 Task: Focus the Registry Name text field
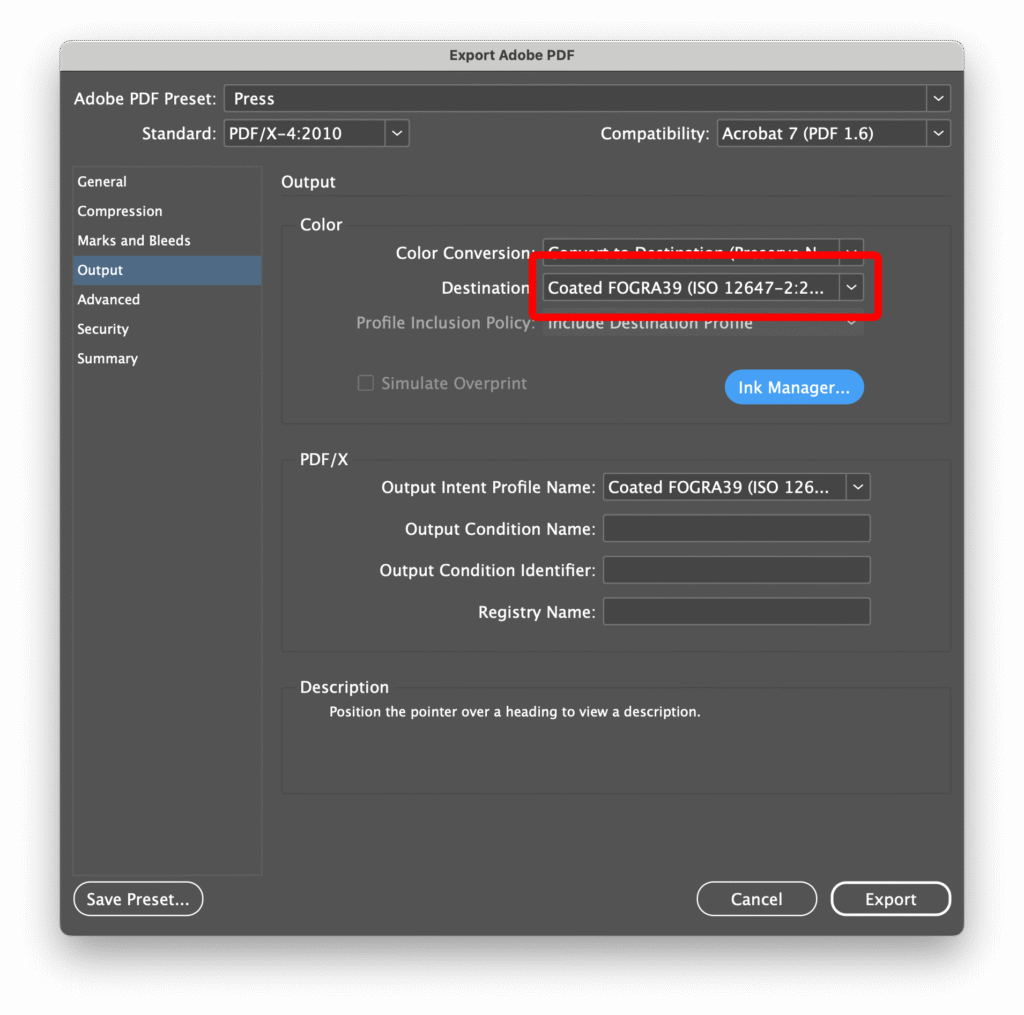[736, 612]
